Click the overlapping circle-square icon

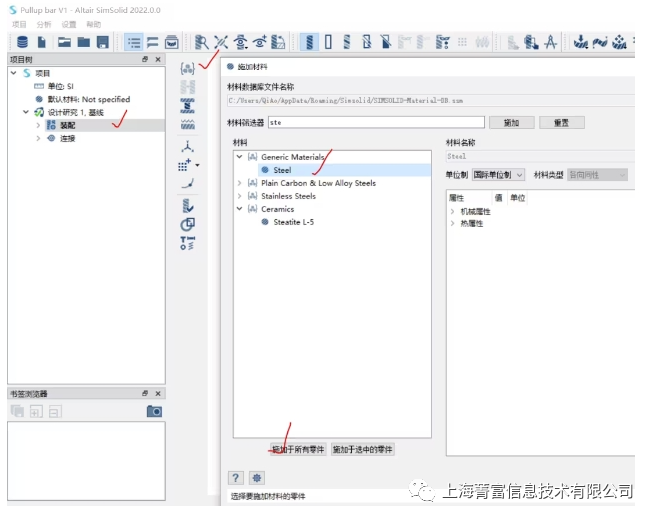tap(188, 225)
